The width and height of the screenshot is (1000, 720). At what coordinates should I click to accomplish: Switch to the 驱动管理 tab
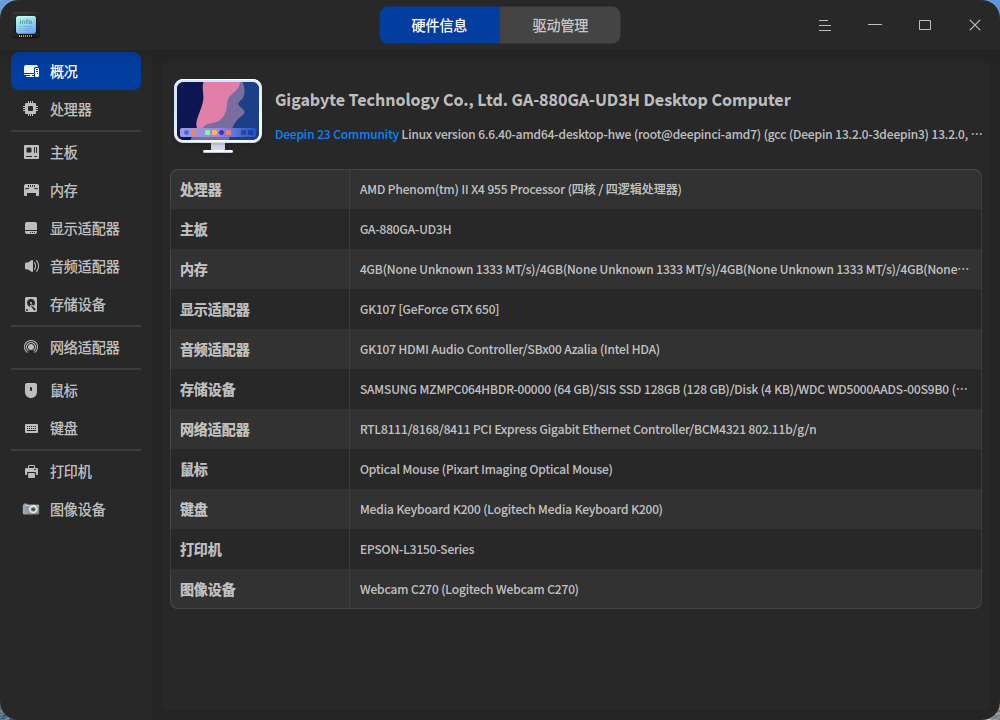point(560,26)
